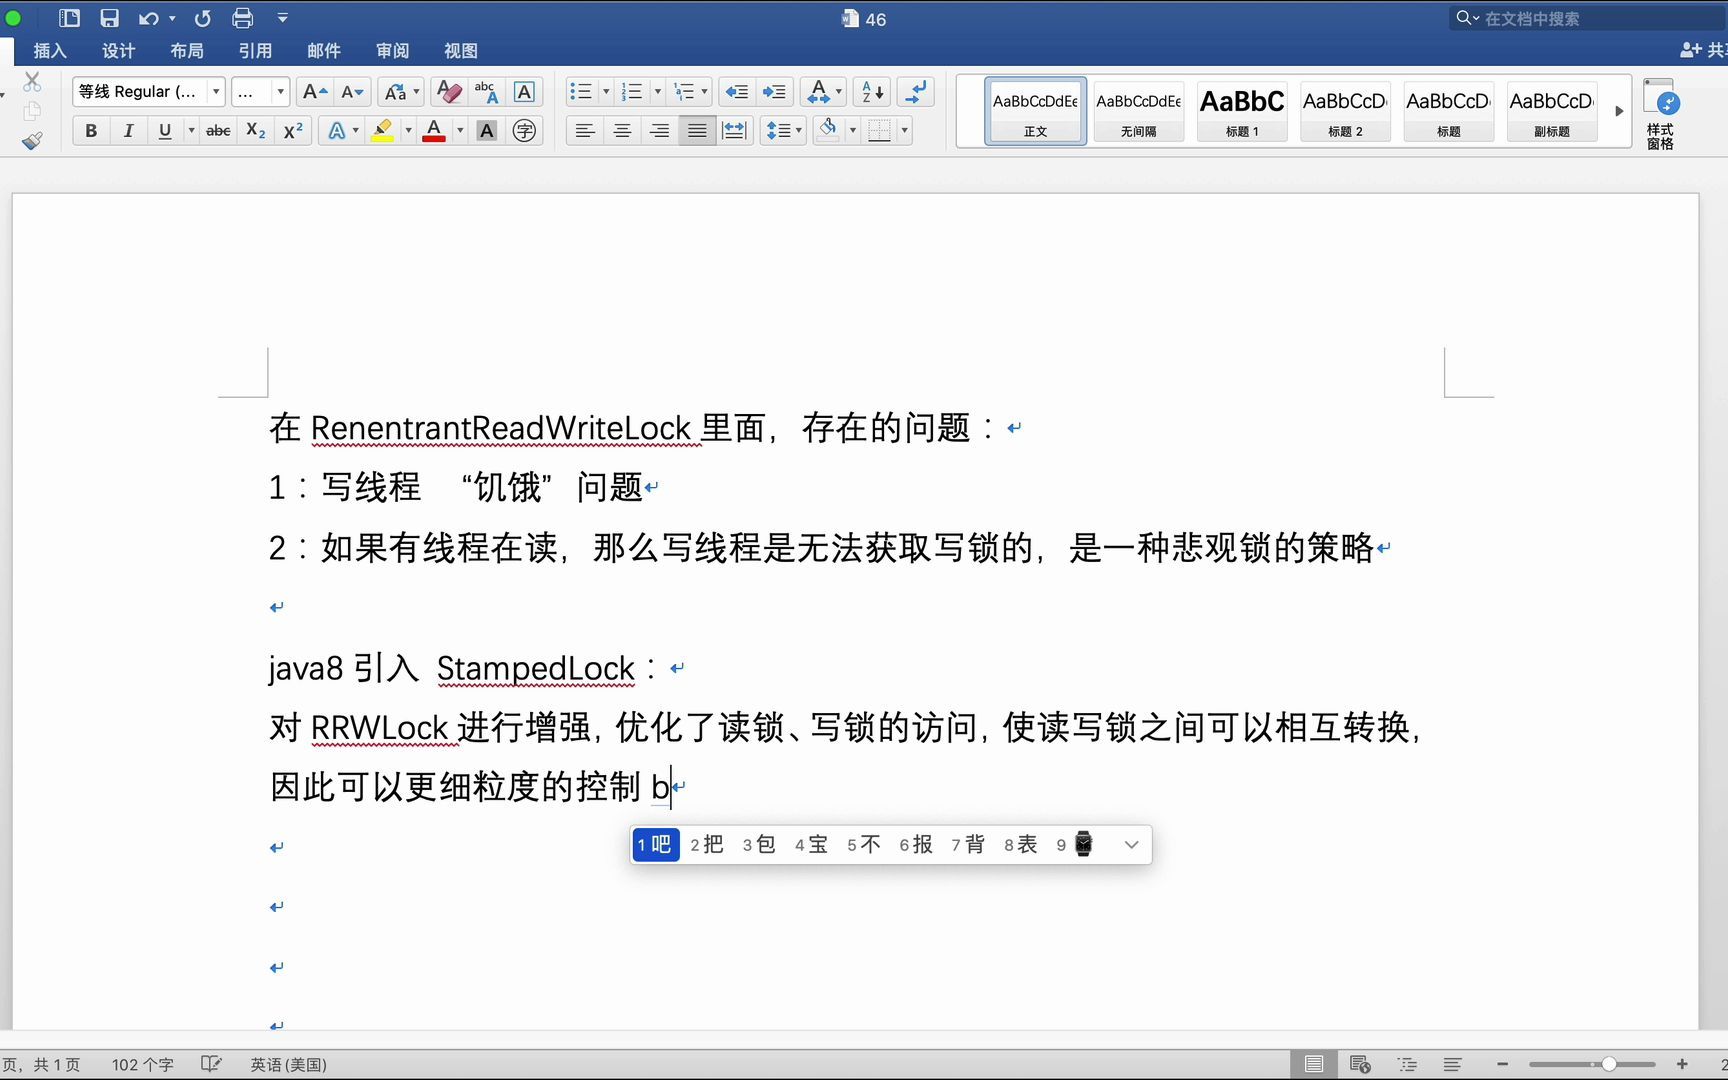The width and height of the screenshot is (1728, 1080).
Task: Toggle character shading A button
Action: (487, 131)
